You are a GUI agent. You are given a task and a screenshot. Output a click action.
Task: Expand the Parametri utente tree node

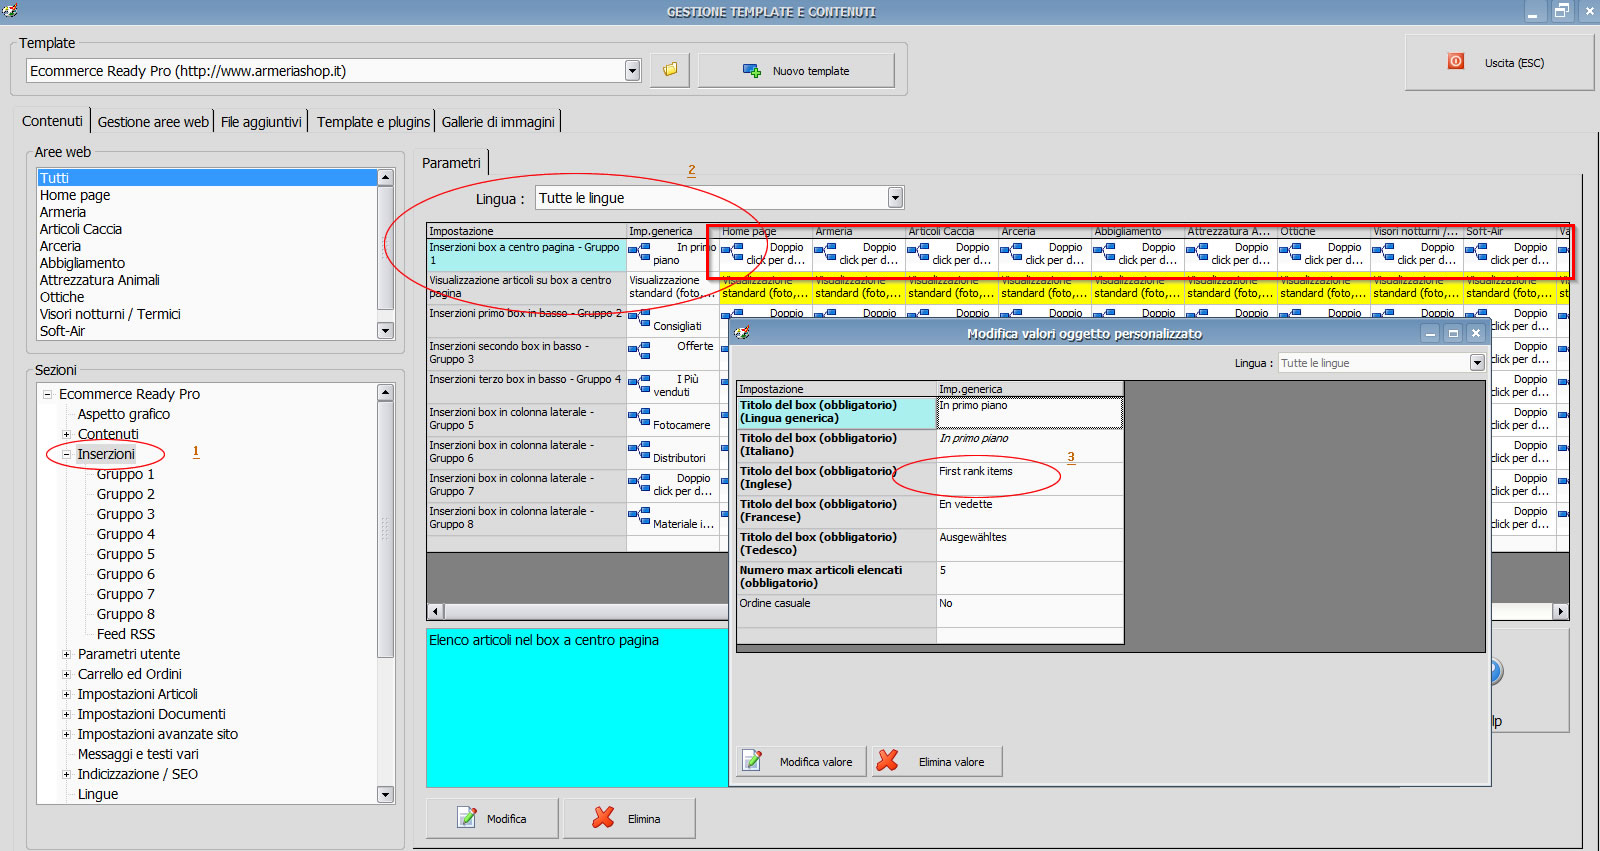pyautogui.click(x=67, y=654)
